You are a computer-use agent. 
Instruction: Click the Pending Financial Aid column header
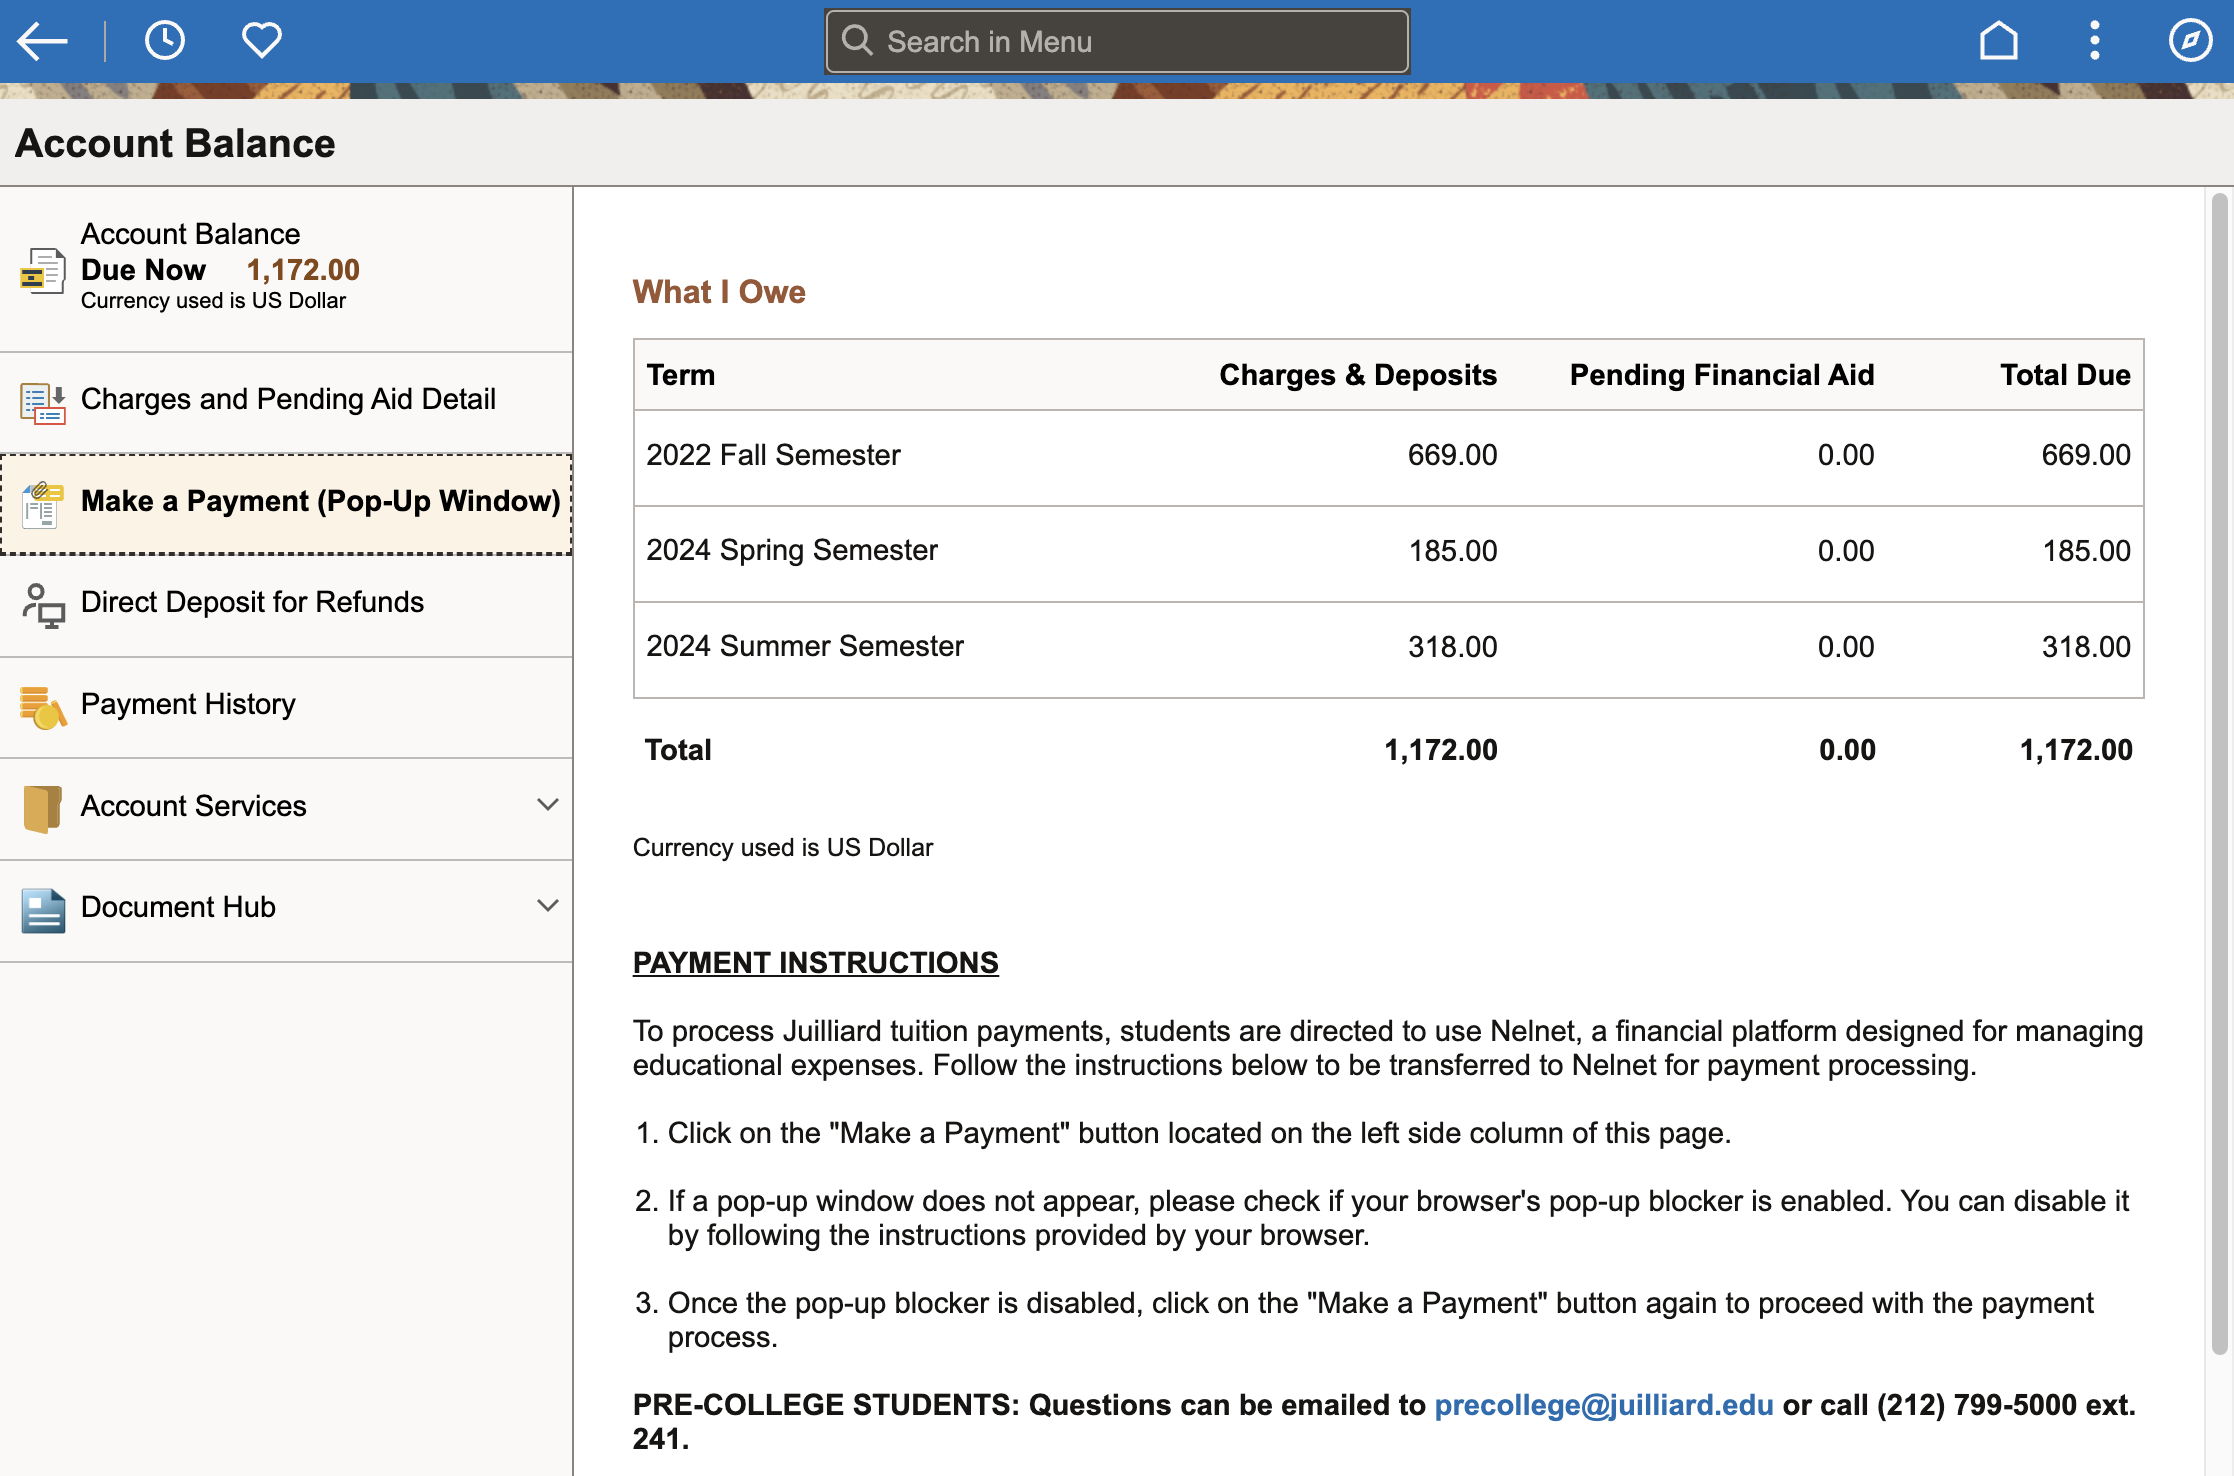tap(1721, 375)
